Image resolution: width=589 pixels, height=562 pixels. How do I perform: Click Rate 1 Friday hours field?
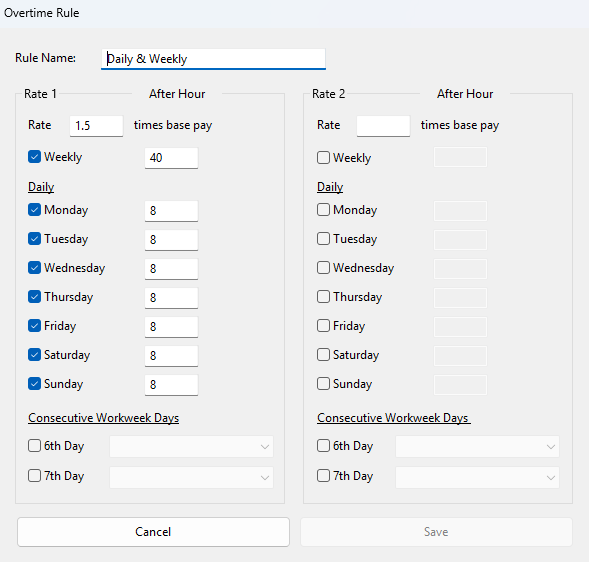pos(171,327)
